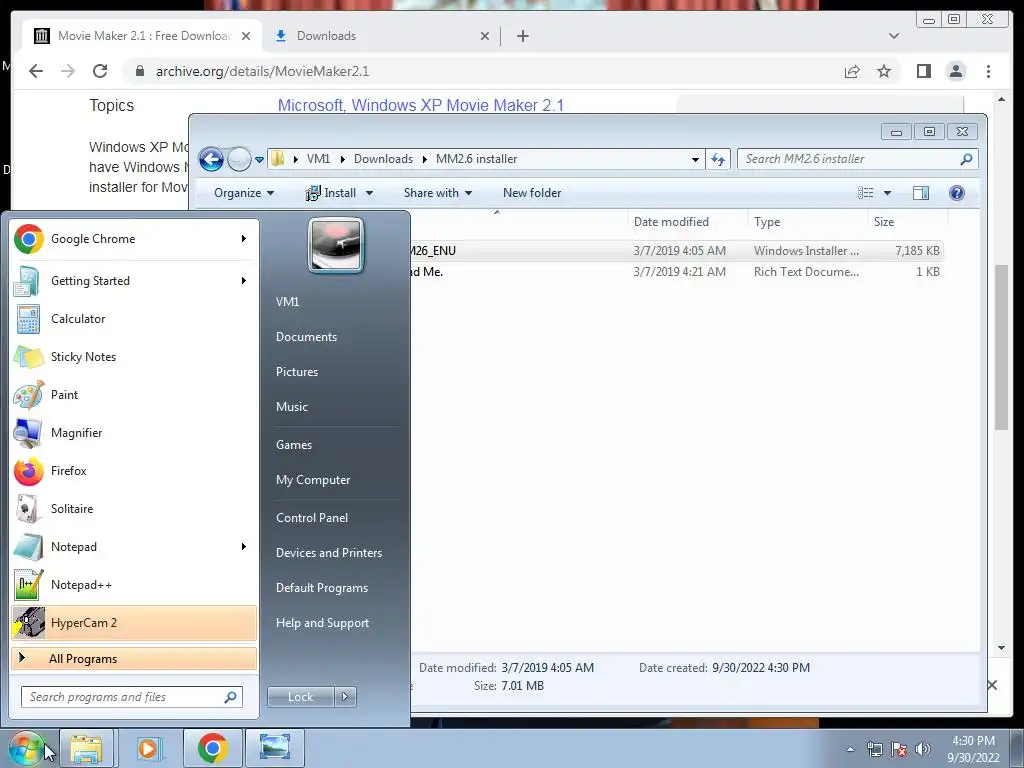Expand Getting Started jump list arrow

[244, 281]
